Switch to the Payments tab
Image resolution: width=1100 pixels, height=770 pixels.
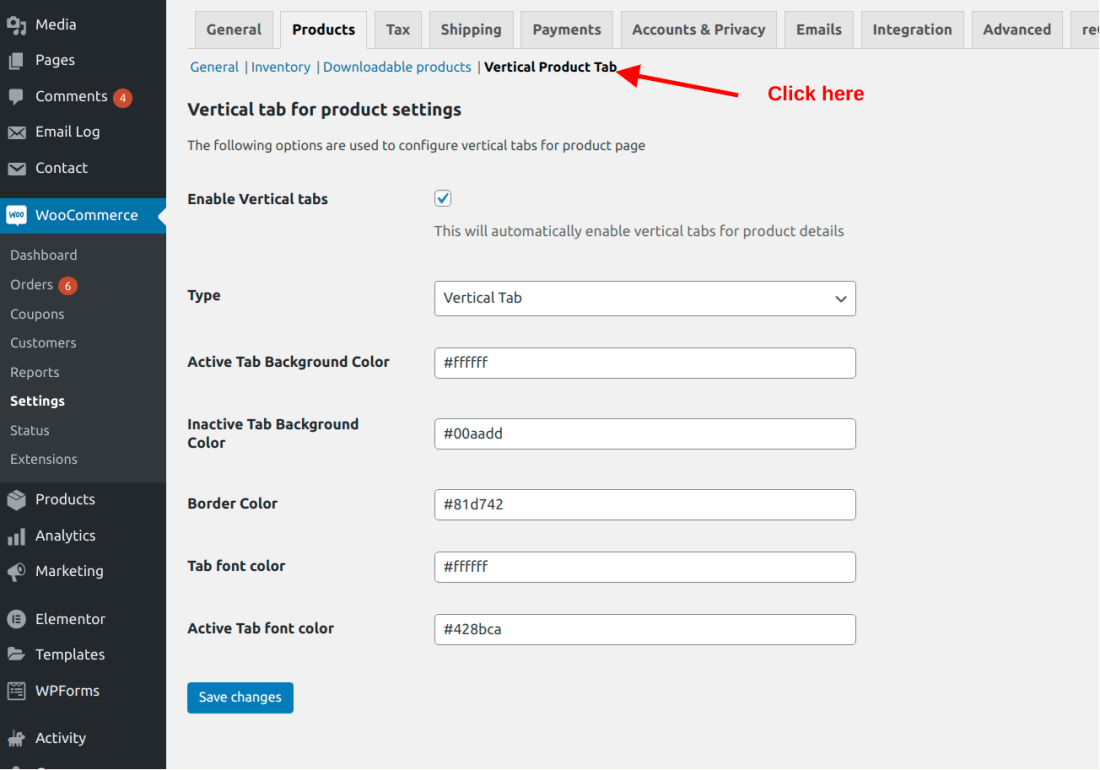click(x=566, y=29)
